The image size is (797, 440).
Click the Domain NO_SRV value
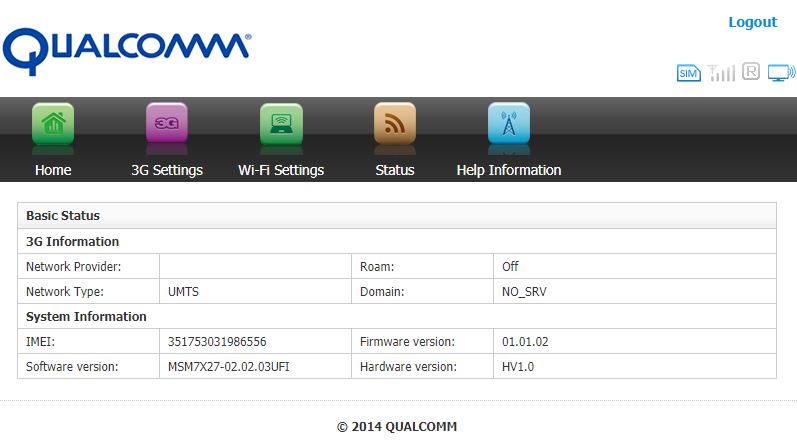(525, 292)
